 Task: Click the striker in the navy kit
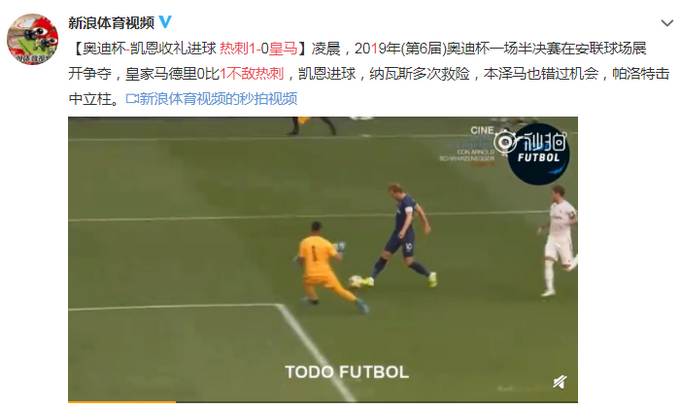[x=405, y=234]
